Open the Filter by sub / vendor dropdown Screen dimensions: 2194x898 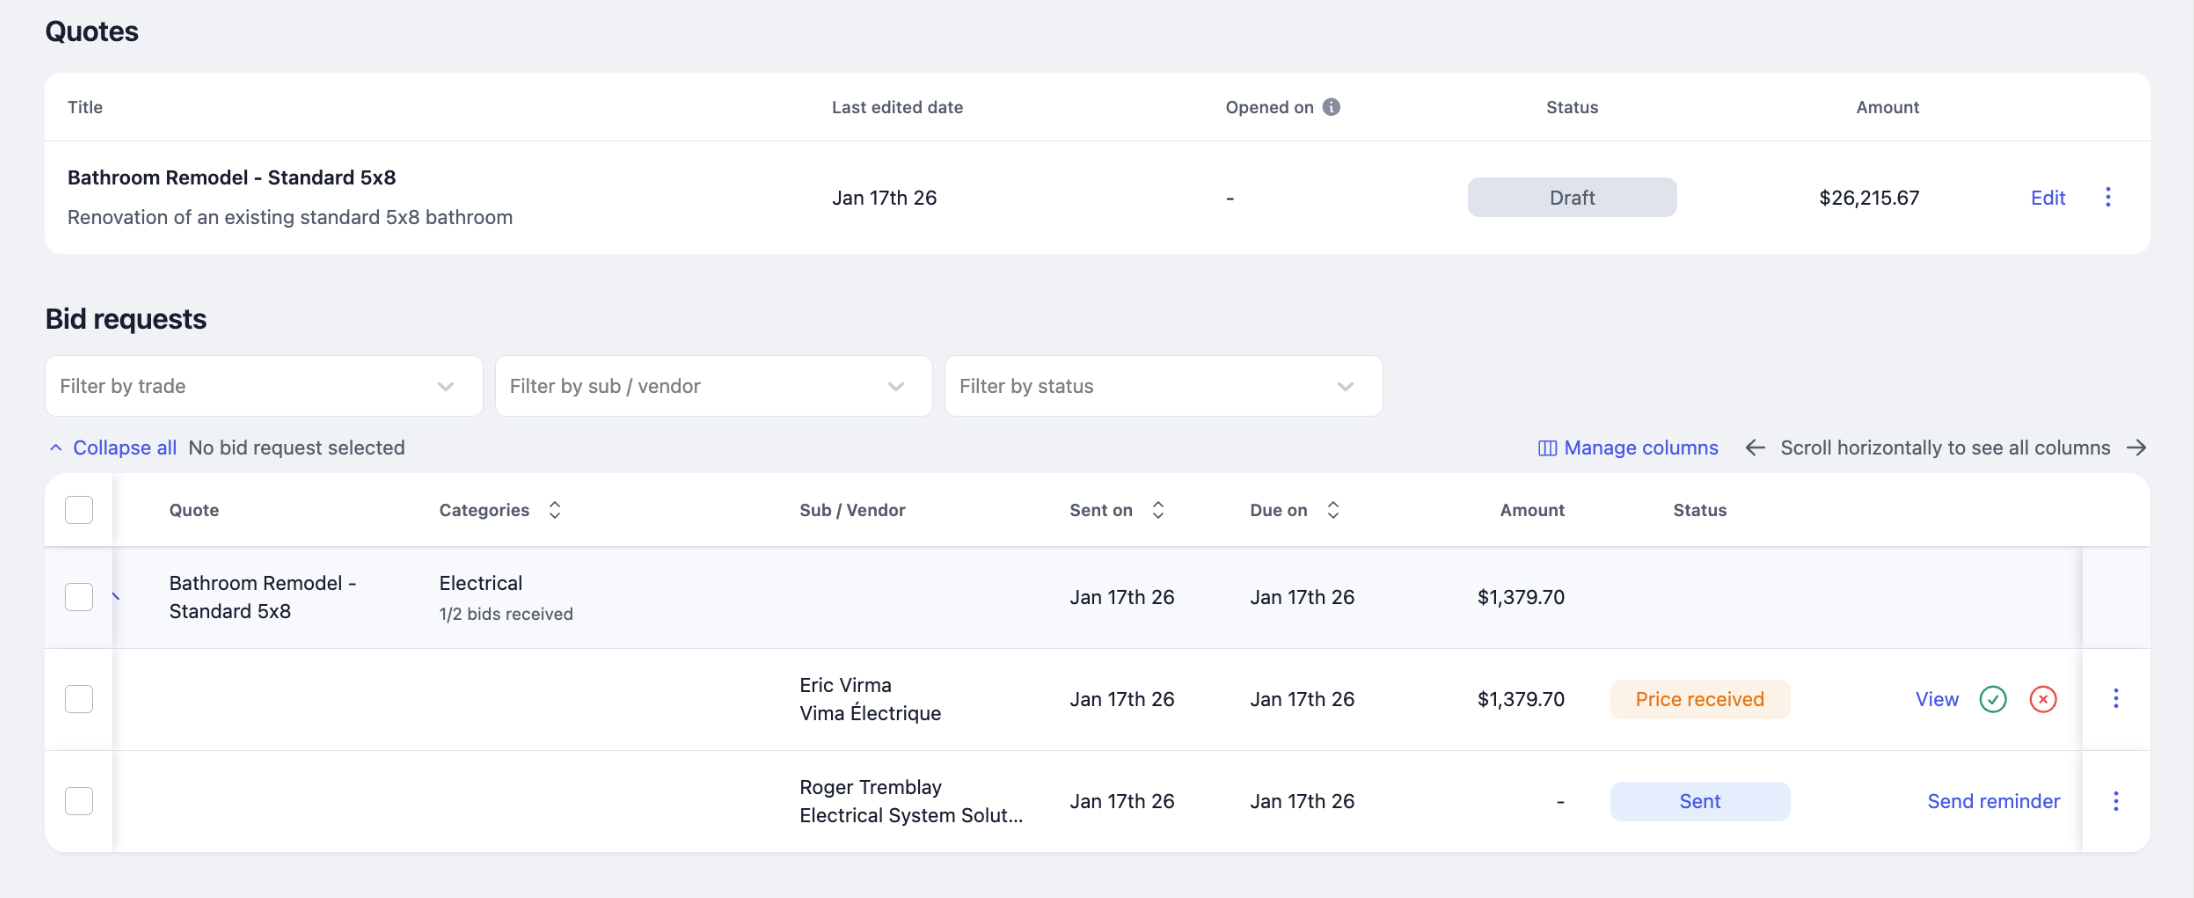[713, 386]
